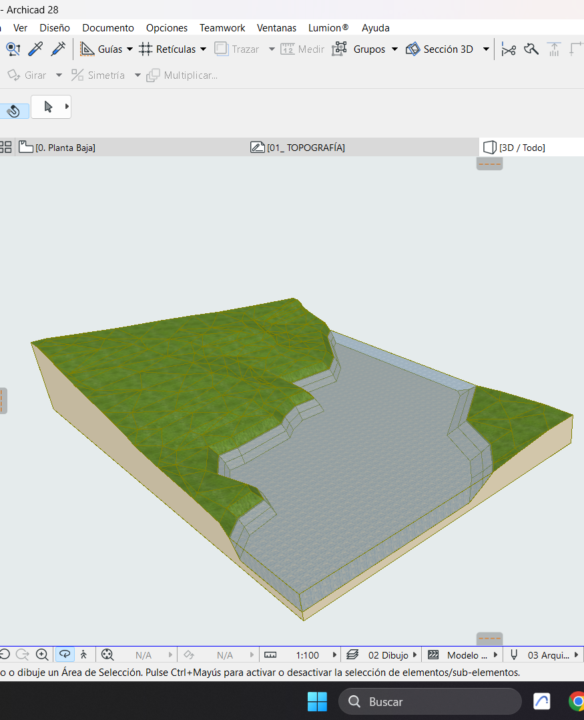Click the zoom-in magnifier in bottom bar
Image resolution: width=584 pixels, height=720 pixels.
click(42, 654)
